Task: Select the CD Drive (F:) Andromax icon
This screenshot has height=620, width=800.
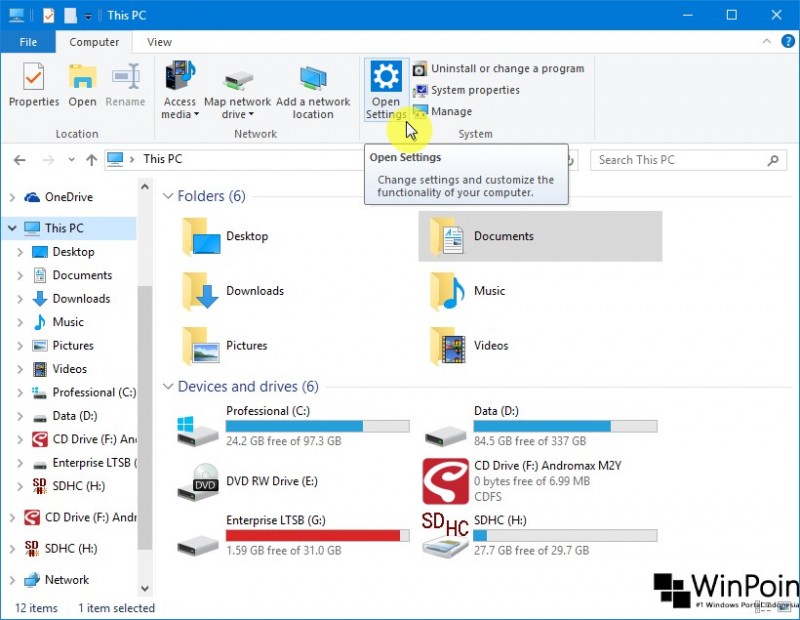Action: tap(445, 481)
